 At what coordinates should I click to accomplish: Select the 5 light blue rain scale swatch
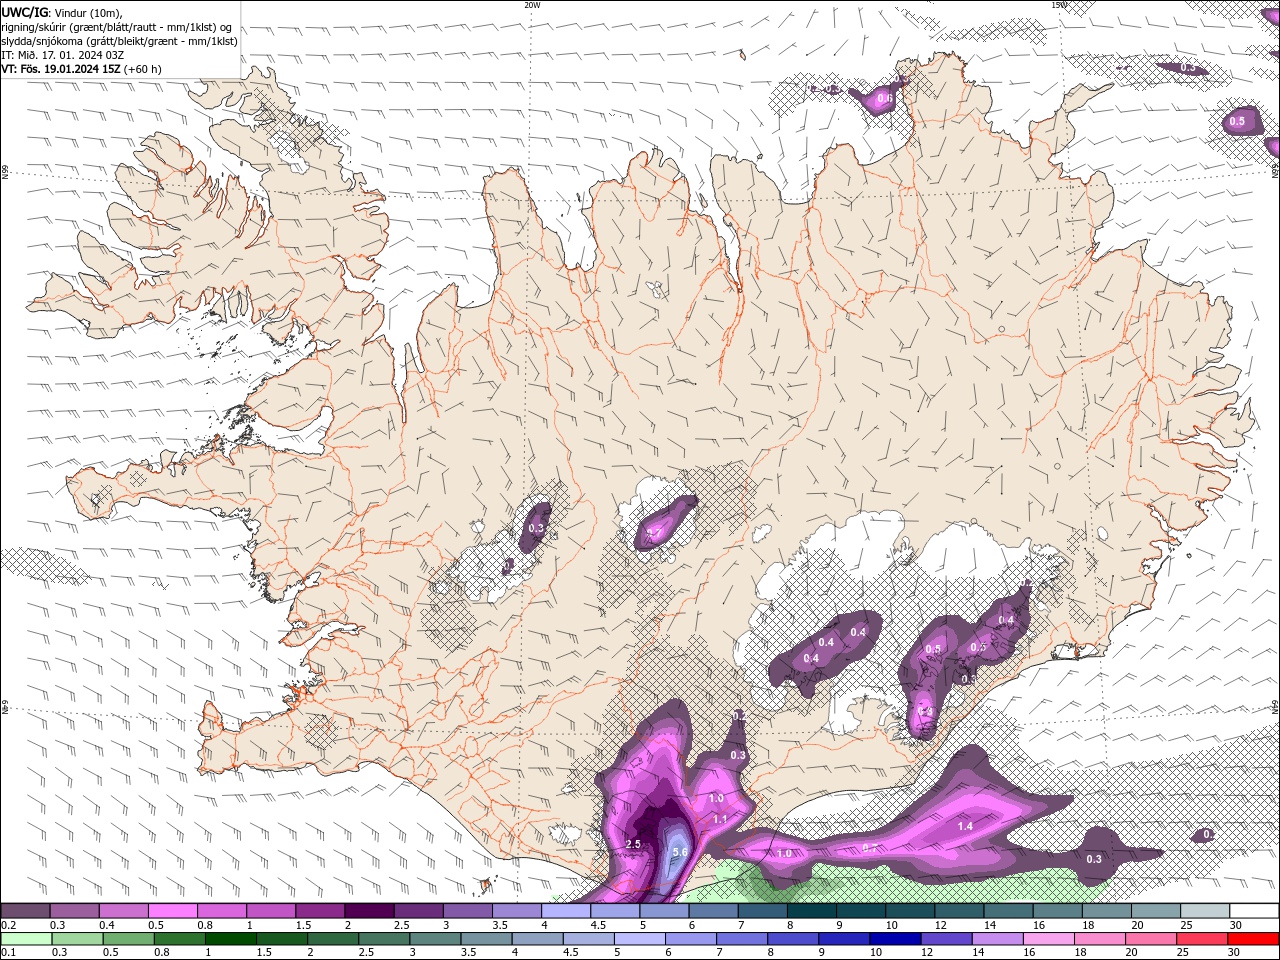pos(640,939)
